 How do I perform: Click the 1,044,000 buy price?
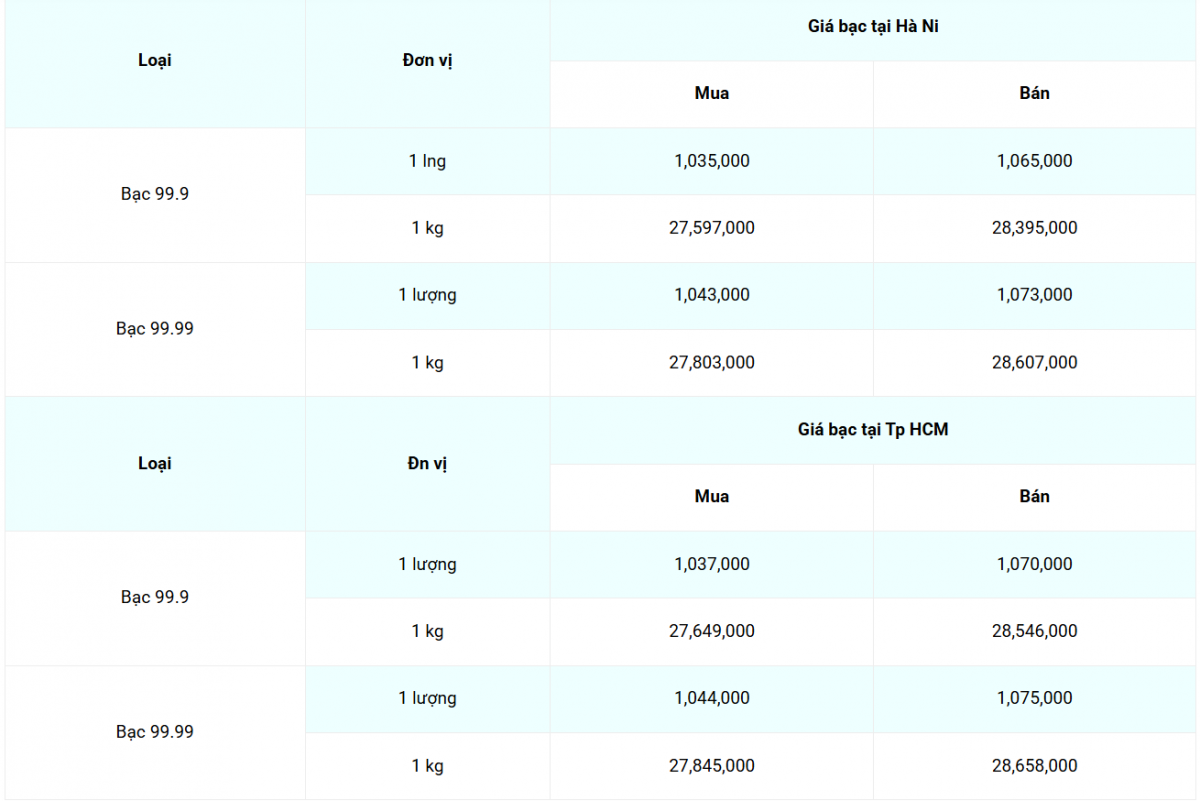pyautogui.click(x=711, y=698)
